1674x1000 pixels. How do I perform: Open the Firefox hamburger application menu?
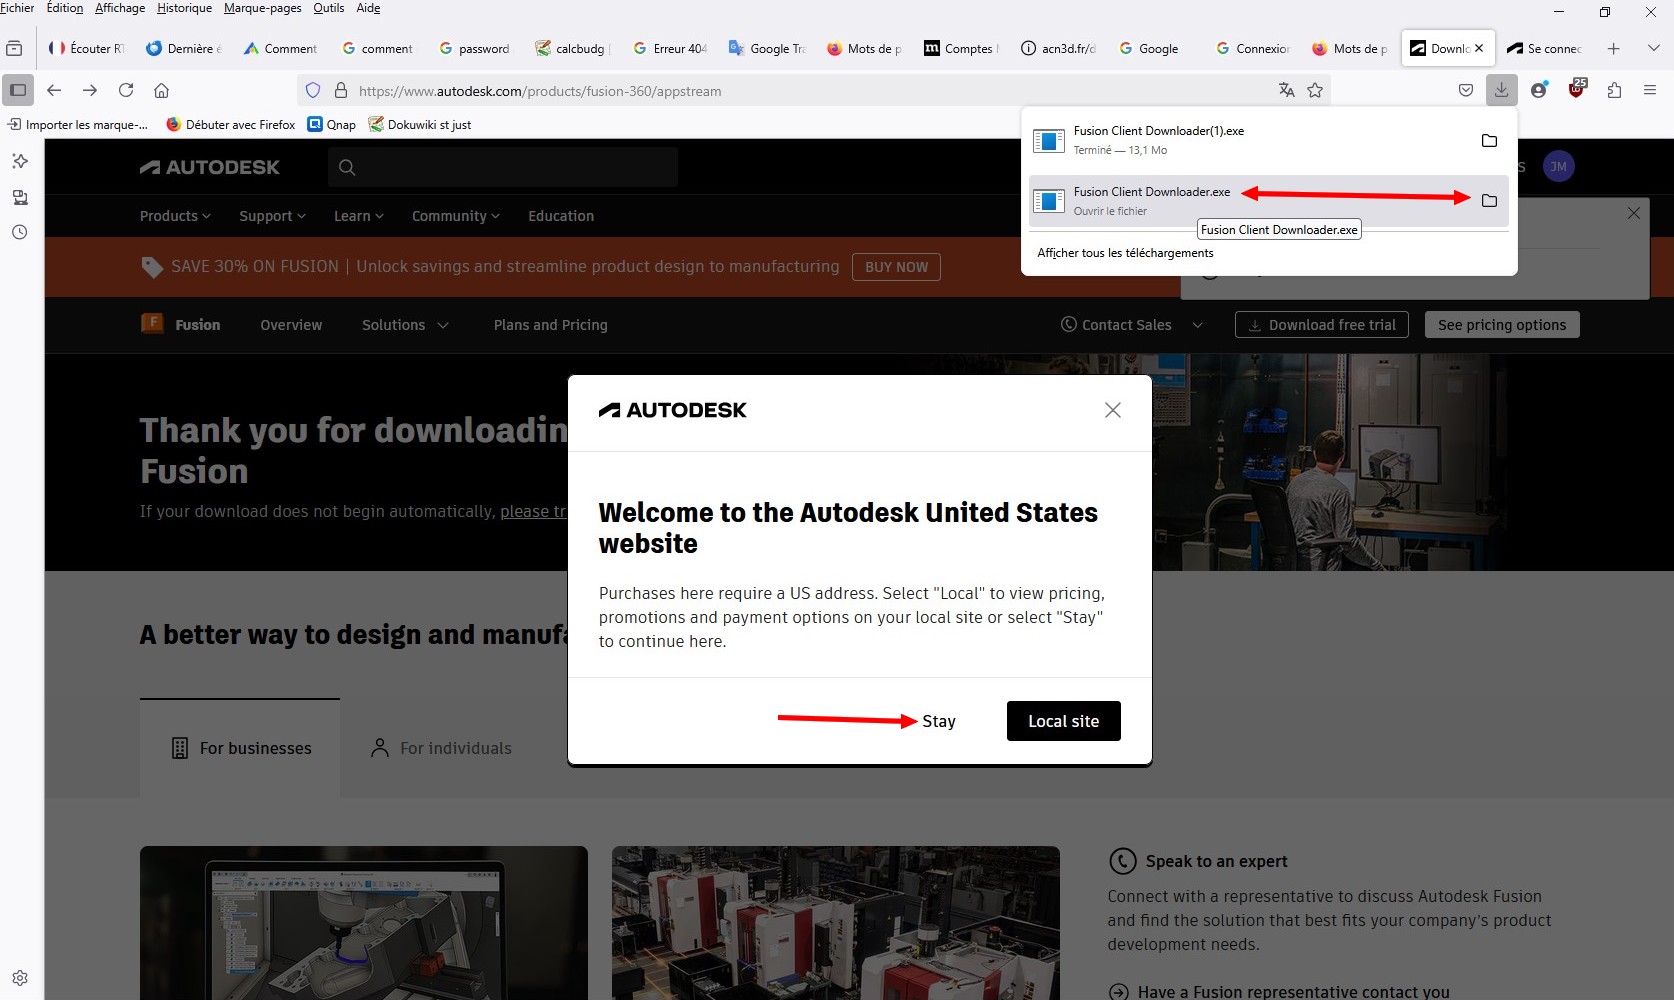pos(1650,90)
